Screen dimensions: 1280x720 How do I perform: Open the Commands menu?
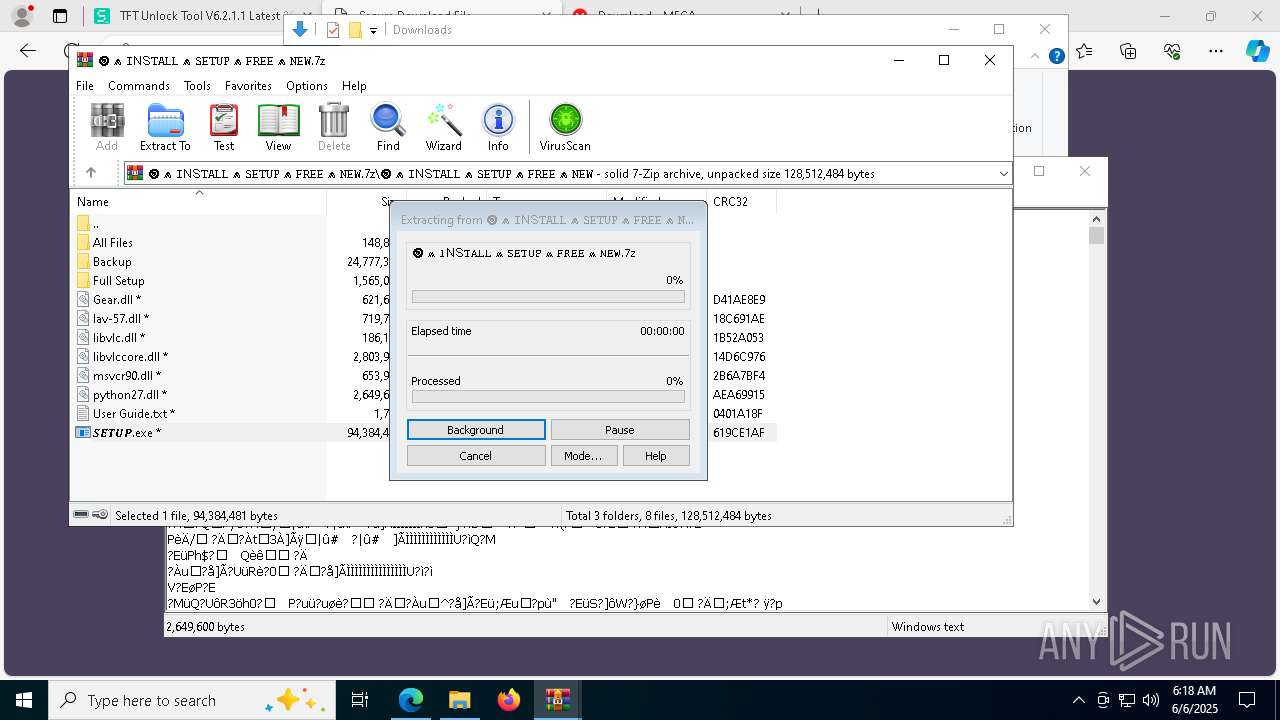[x=139, y=86]
